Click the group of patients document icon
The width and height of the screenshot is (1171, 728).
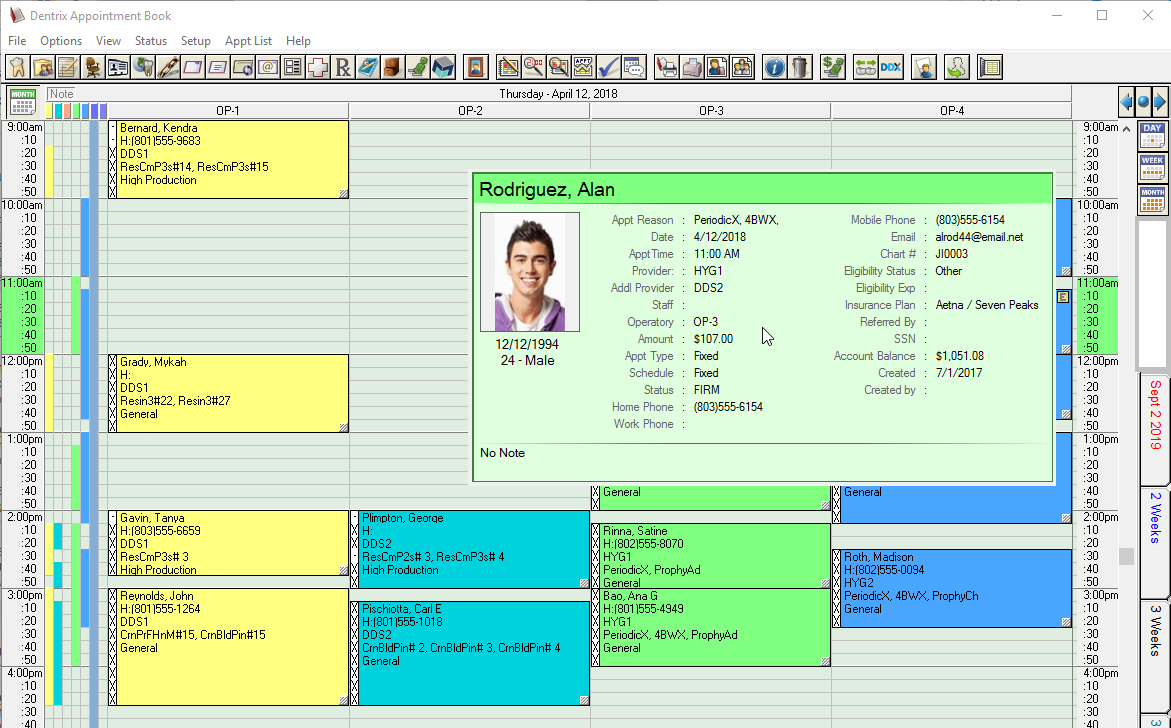point(742,67)
